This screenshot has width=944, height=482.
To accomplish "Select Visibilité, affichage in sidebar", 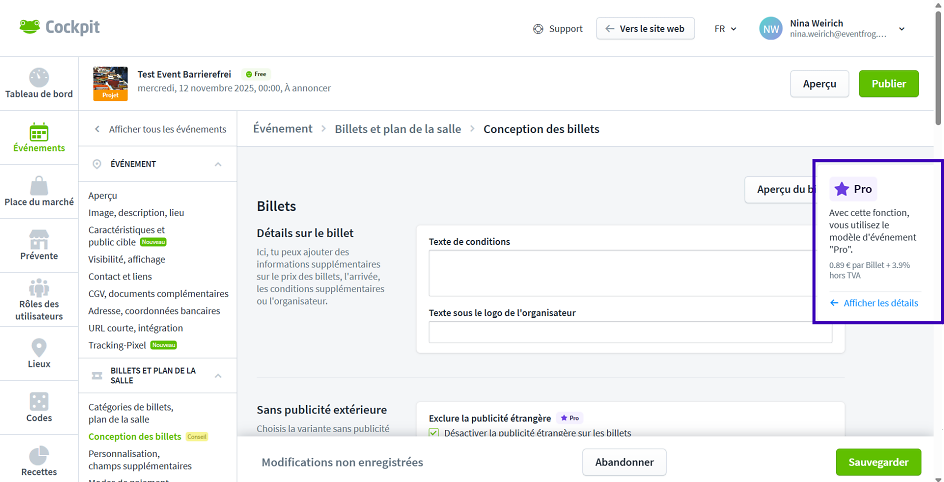I will [x=127, y=259].
